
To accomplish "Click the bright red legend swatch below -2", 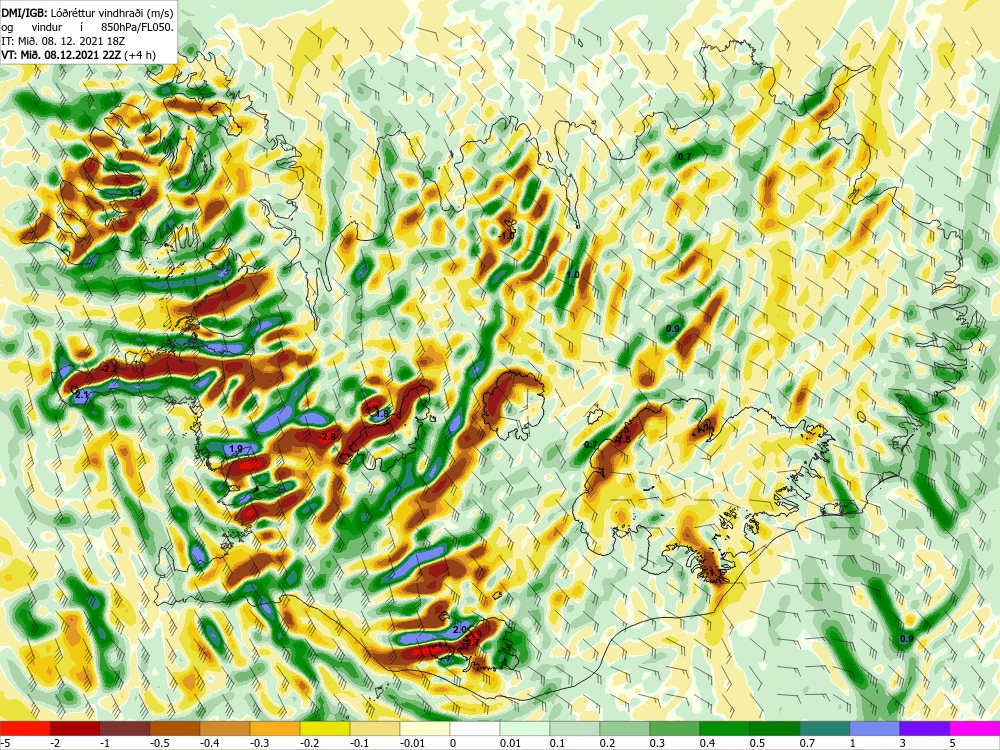I will [25, 728].
